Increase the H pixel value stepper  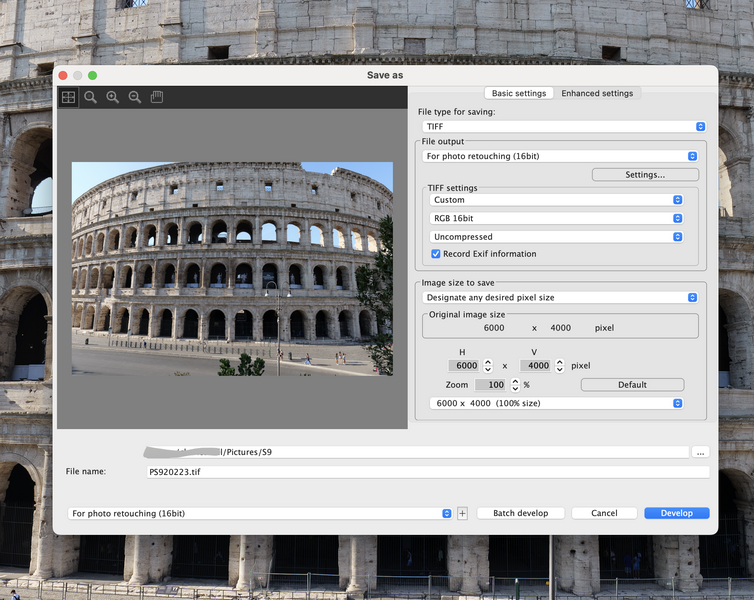coord(488,362)
